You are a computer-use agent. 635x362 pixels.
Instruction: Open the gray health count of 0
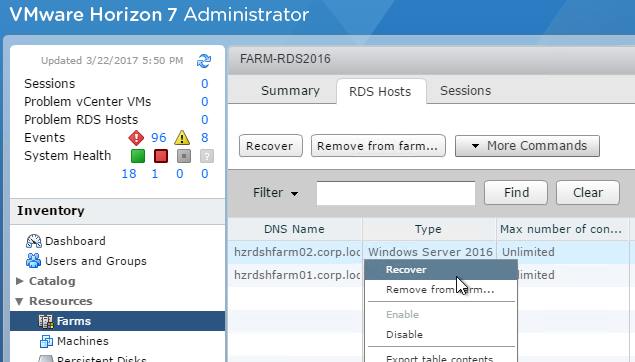tap(179, 174)
